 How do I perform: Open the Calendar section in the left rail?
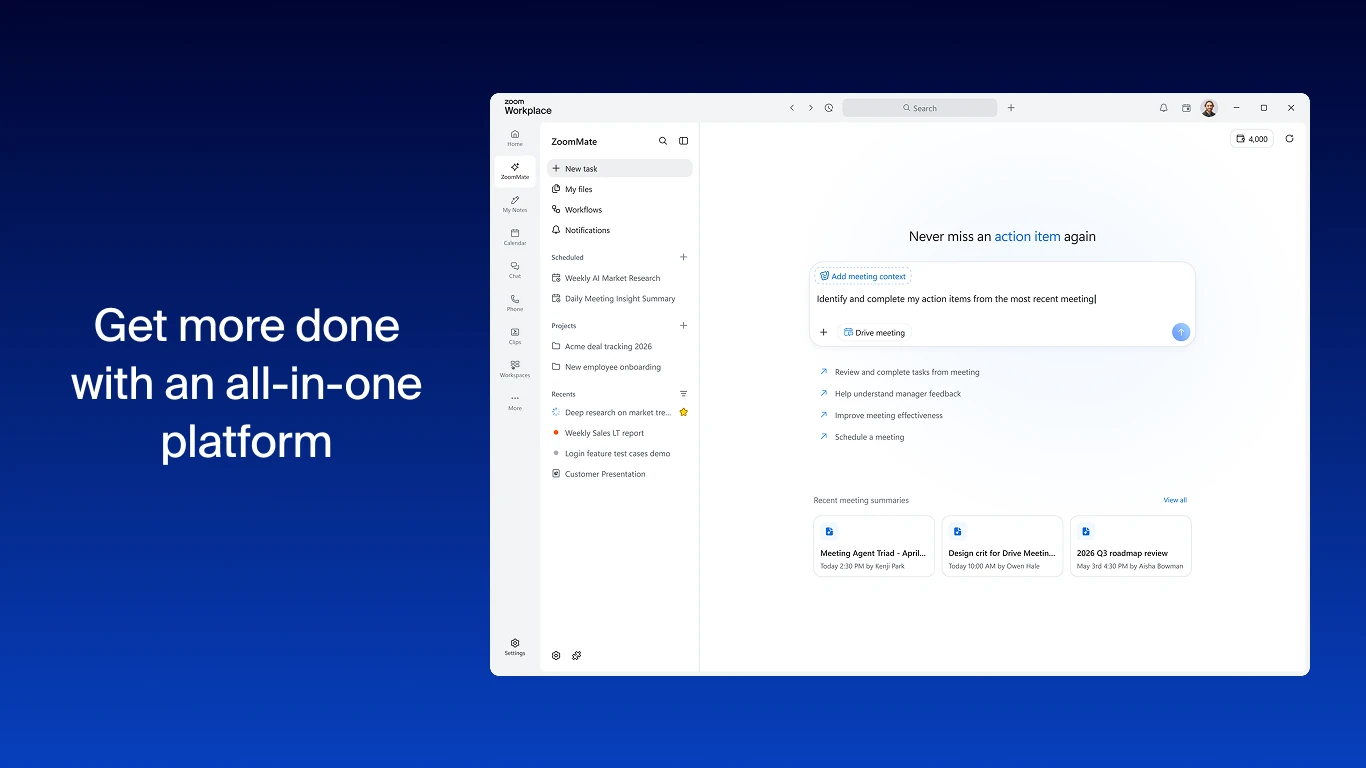coord(515,237)
